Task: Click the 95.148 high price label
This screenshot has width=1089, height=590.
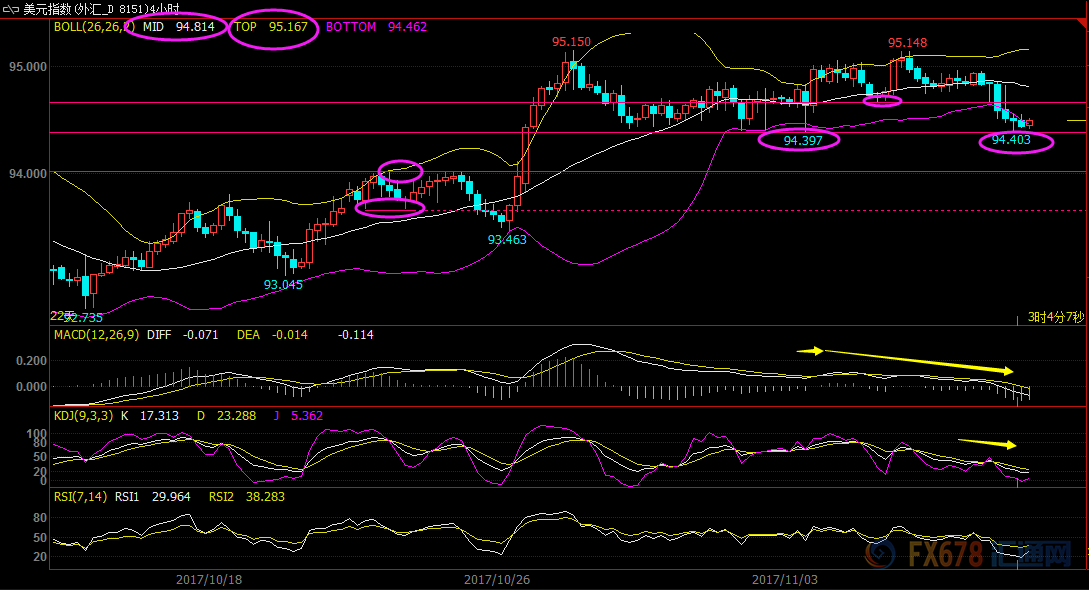Action: click(x=909, y=43)
